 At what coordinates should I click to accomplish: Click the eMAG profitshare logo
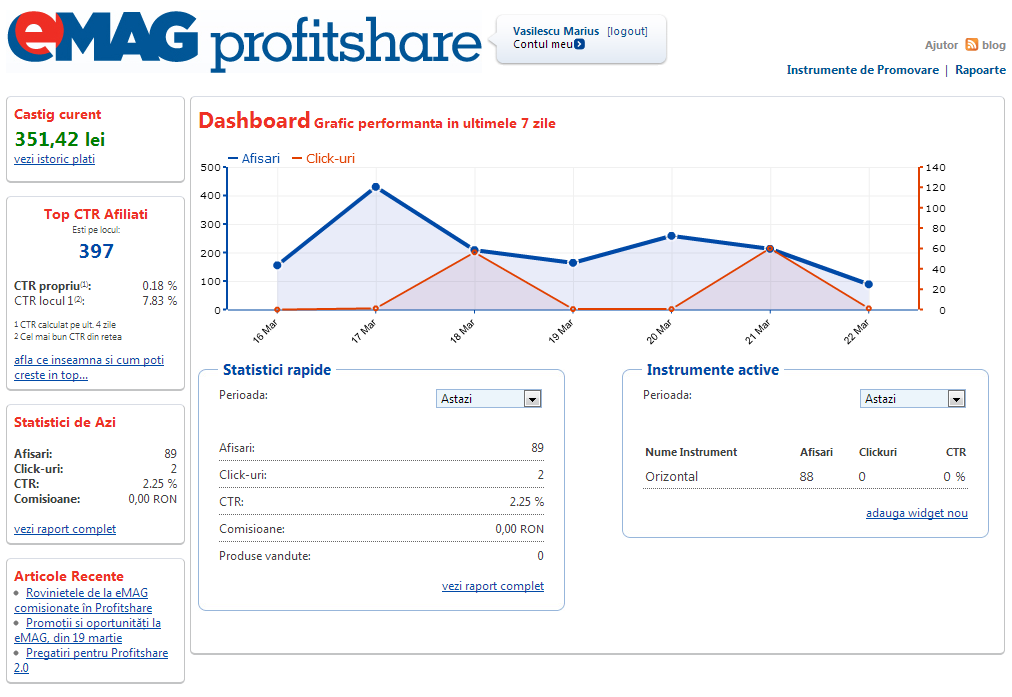(x=244, y=41)
